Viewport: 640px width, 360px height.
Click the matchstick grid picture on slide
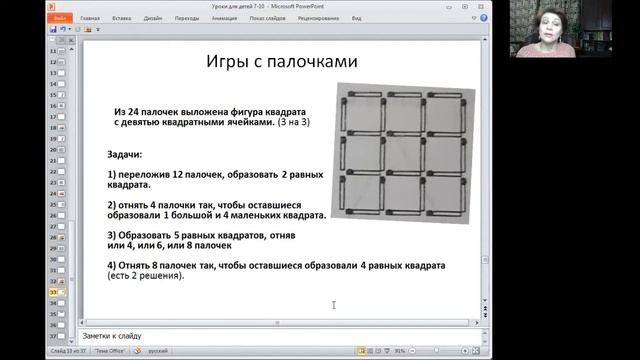(x=403, y=153)
